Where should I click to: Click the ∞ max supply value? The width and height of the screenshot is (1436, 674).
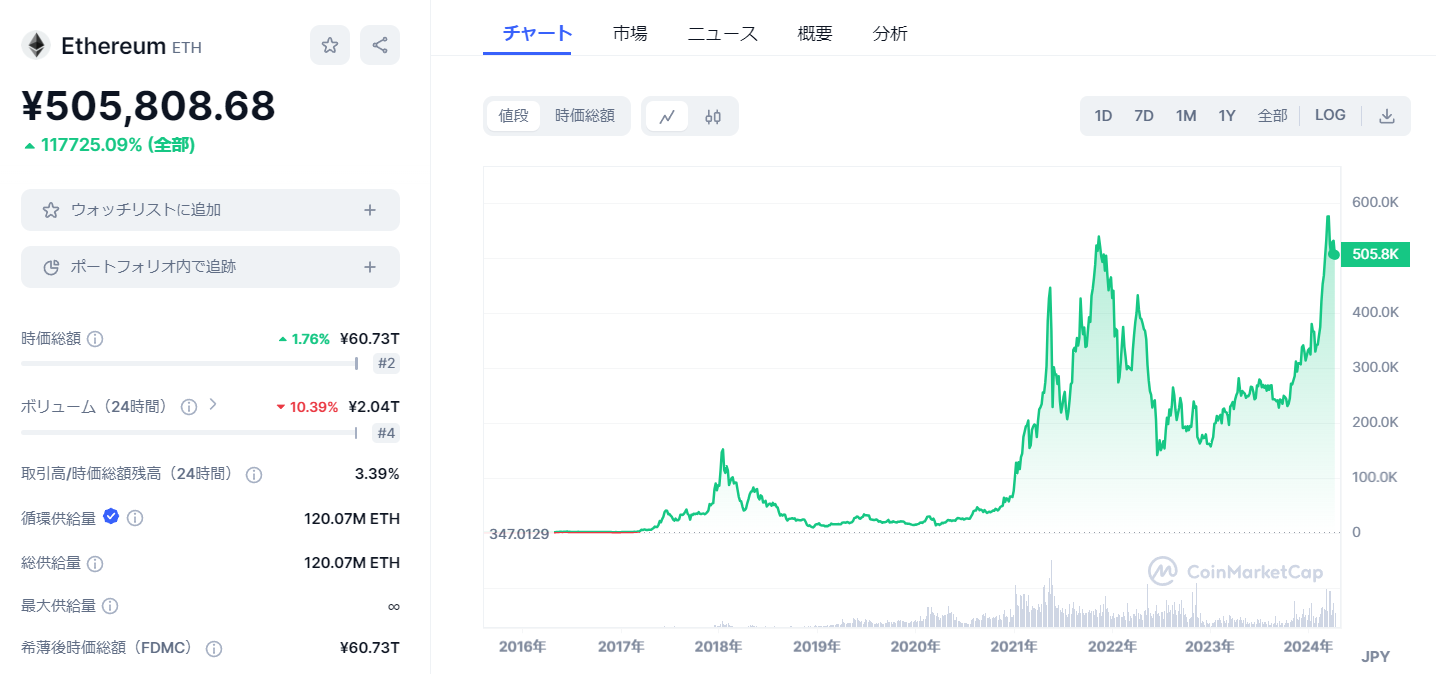click(394, 606)
